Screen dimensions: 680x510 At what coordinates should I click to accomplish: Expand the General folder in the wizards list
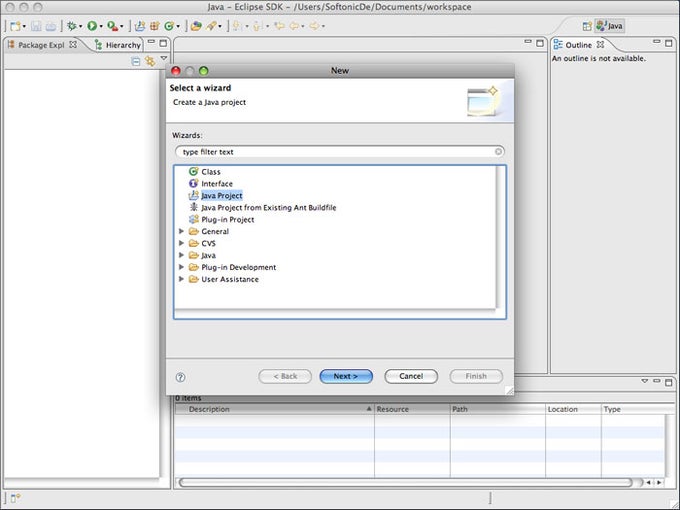181,231
